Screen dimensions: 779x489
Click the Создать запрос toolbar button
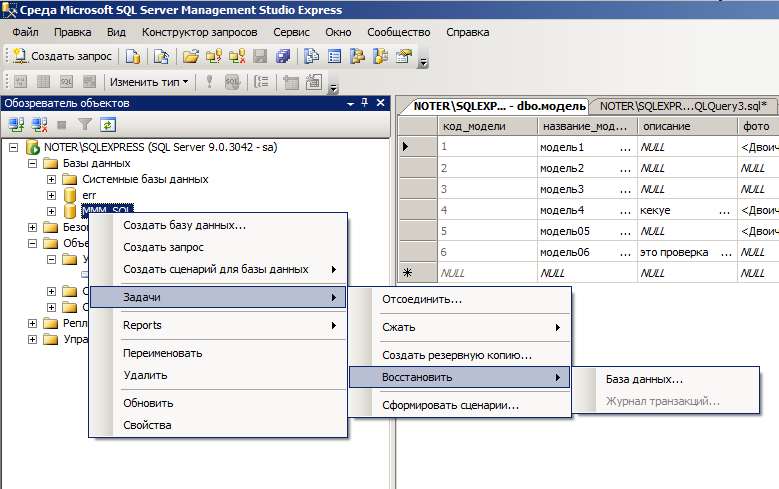pyautogui.click(x=63, y=56)
